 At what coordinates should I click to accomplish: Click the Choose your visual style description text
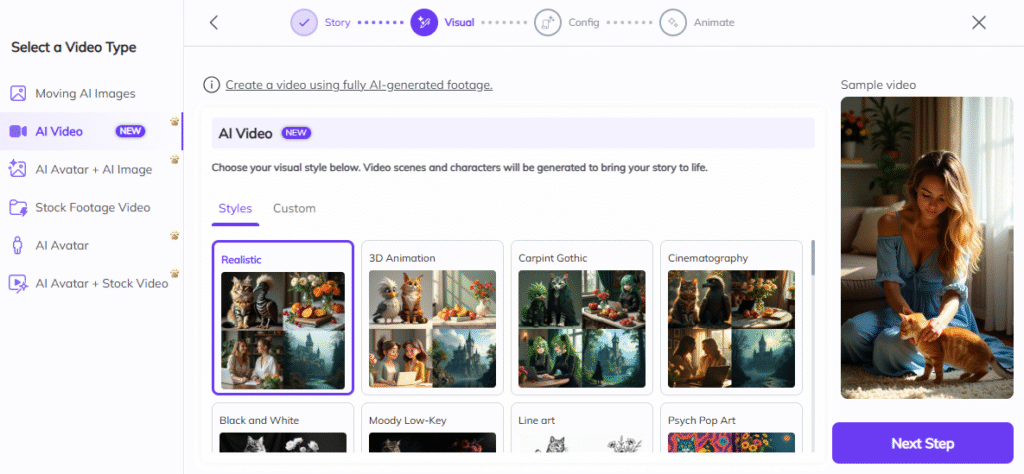(460, 168)
